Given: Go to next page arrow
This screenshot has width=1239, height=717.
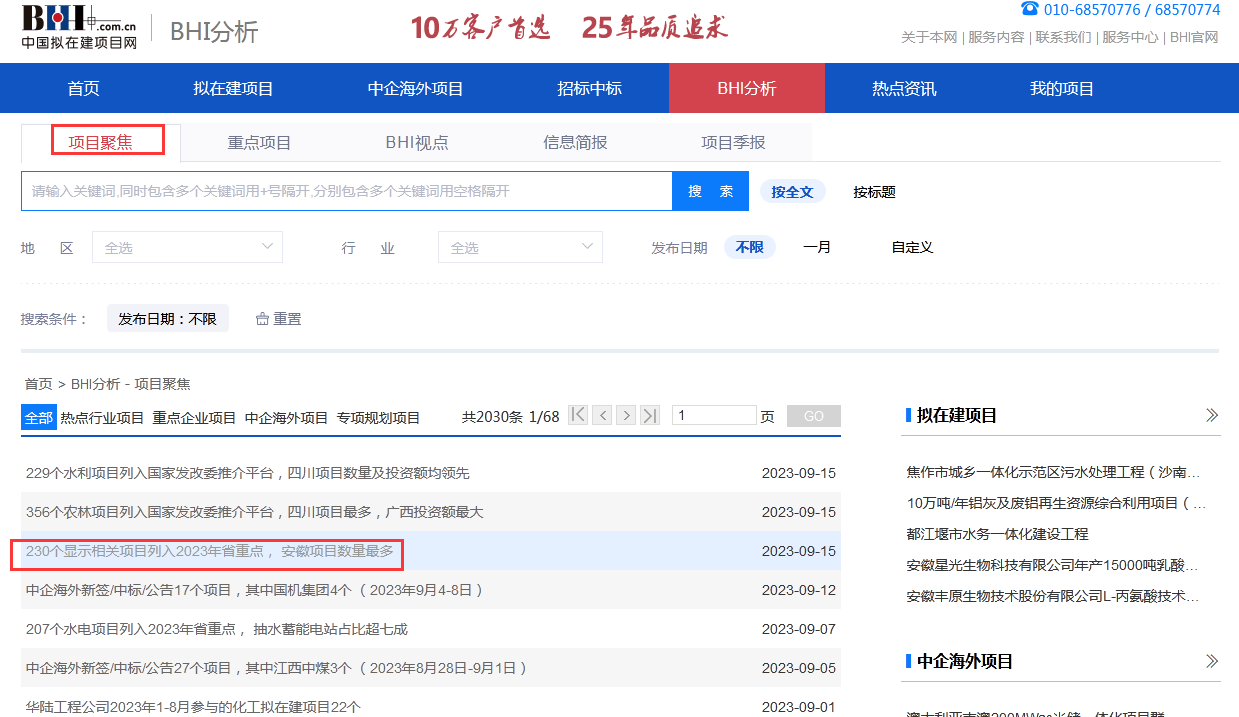Looking at the screenshot, I should [626, 416].
